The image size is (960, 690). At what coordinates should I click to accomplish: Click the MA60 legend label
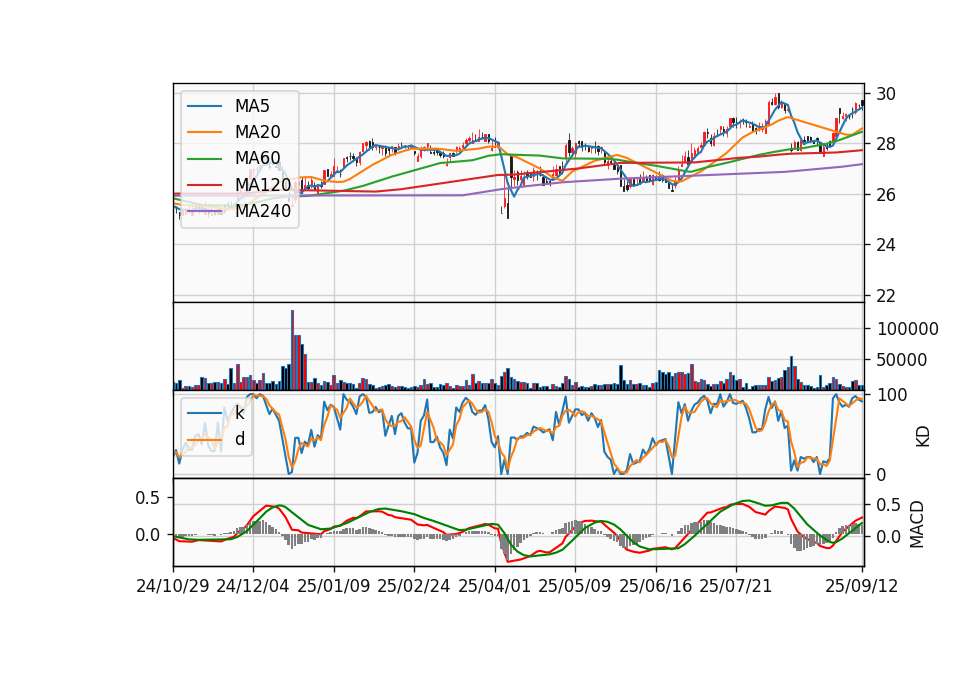(257, 158)
